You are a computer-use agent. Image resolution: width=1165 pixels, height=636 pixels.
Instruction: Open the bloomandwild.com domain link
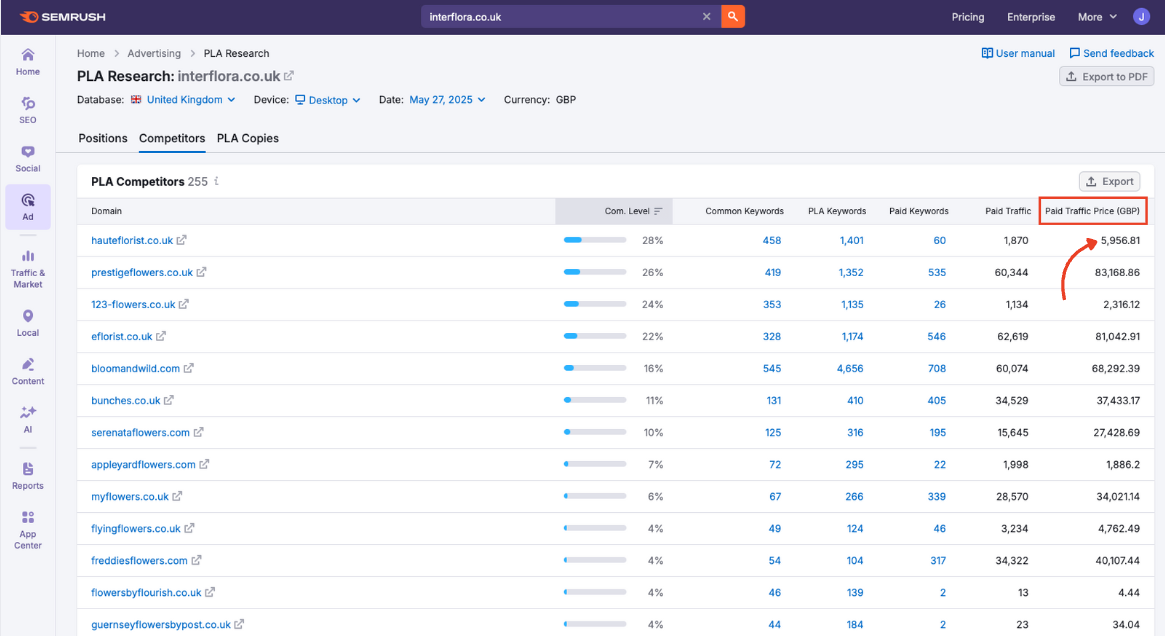[135, 369]
